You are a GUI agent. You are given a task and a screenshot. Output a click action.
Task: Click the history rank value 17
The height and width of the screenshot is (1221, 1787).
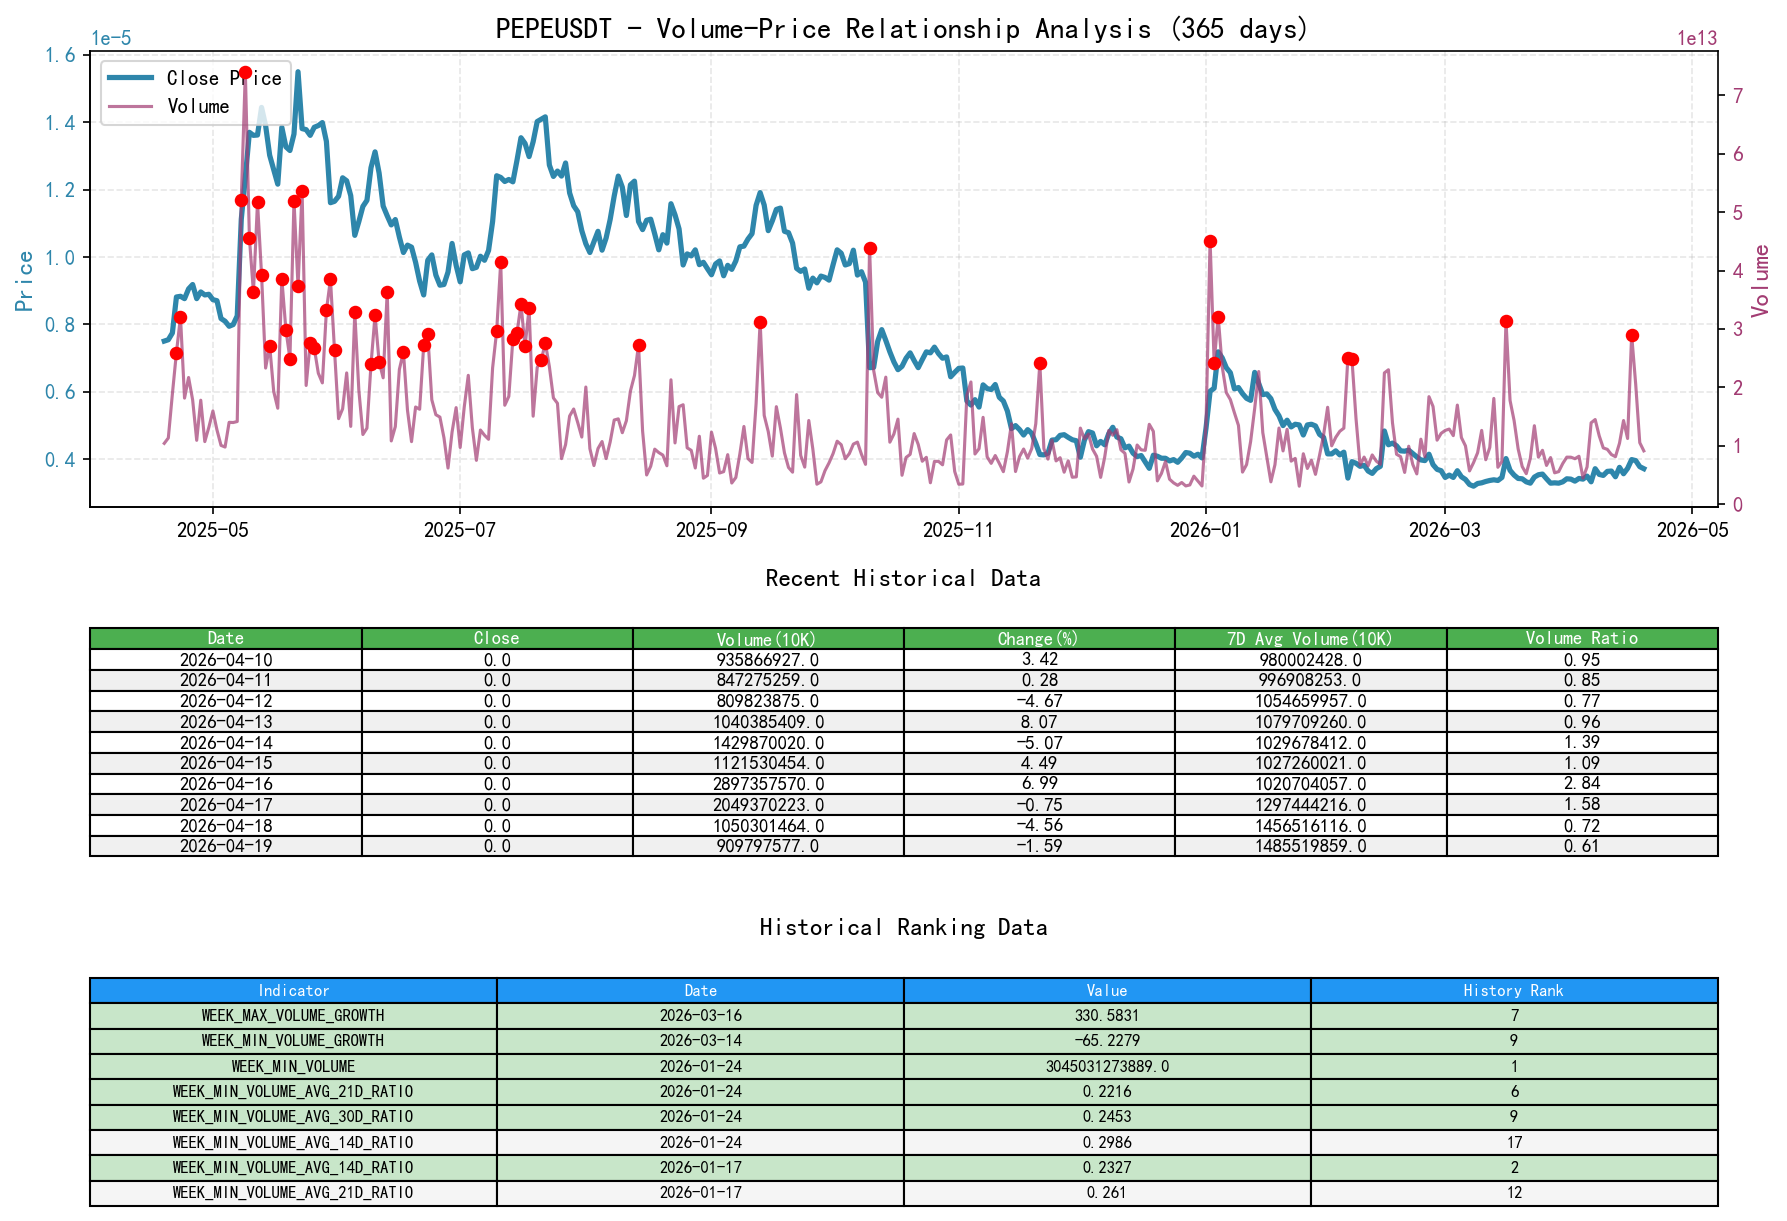[1514, 1143]
